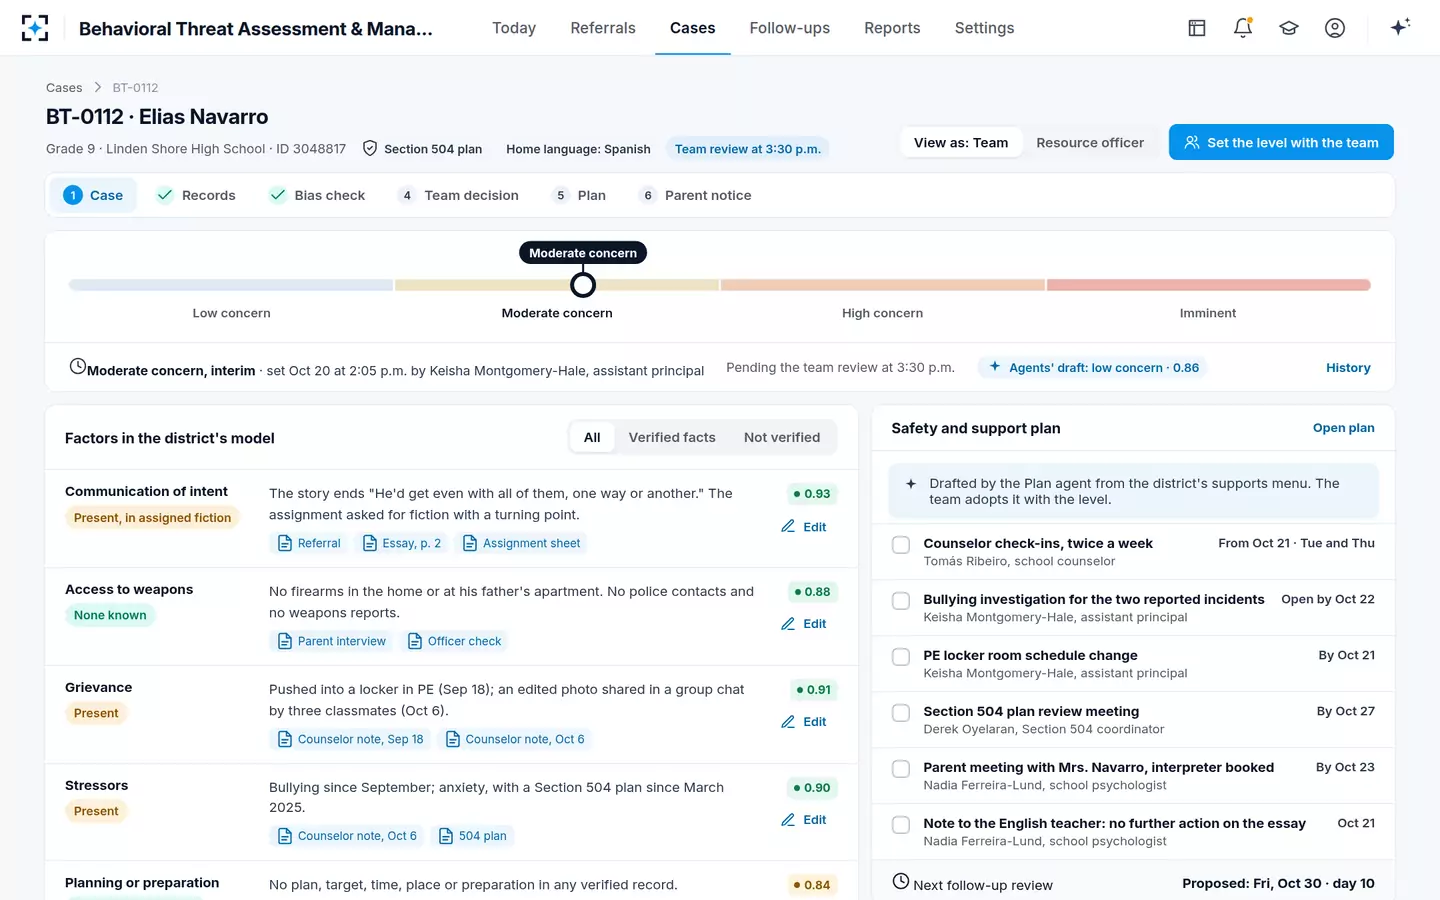Click the Open plan link
Screen dimensions: 1440x900
click(x=1343, y=428)
